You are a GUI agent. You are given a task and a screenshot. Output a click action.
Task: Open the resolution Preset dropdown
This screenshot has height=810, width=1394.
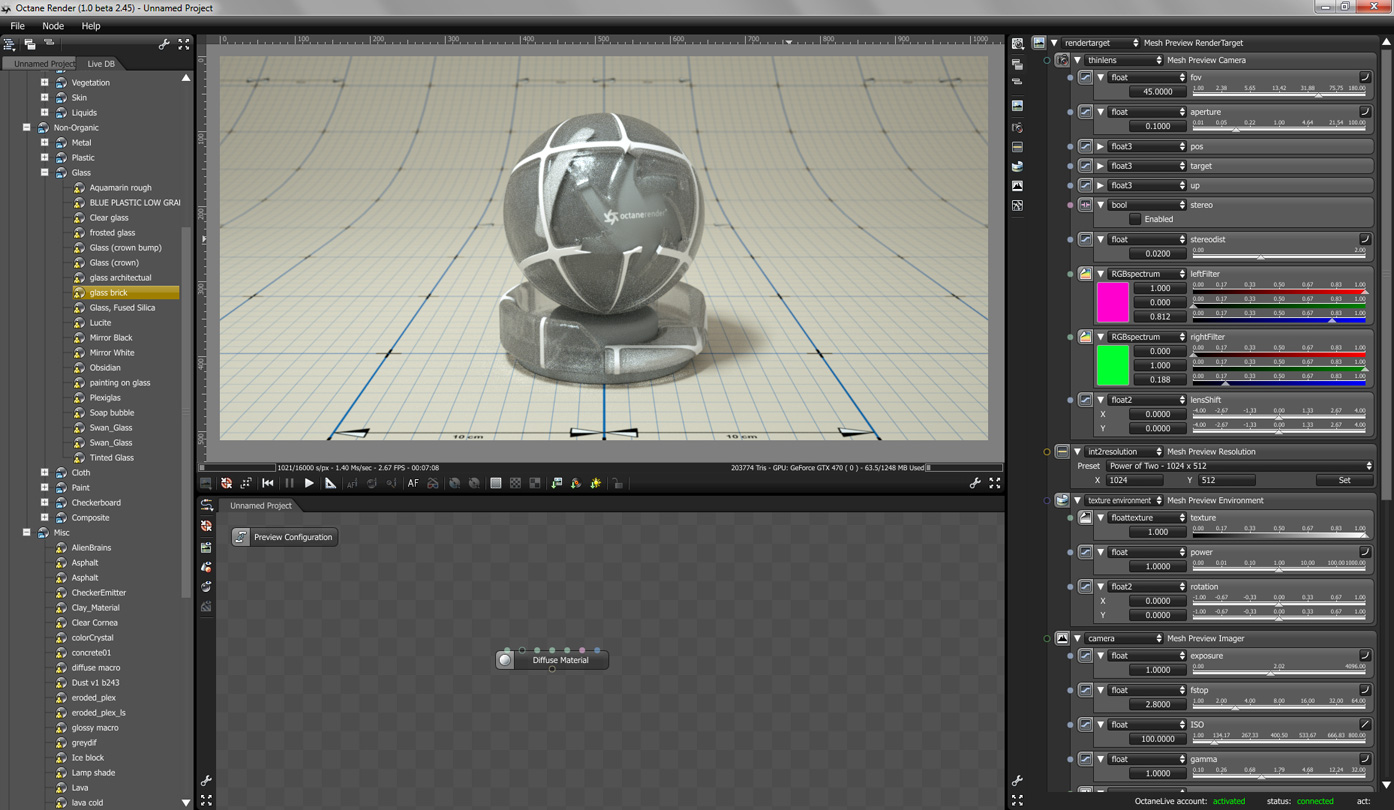click(x=1239, y=466)
